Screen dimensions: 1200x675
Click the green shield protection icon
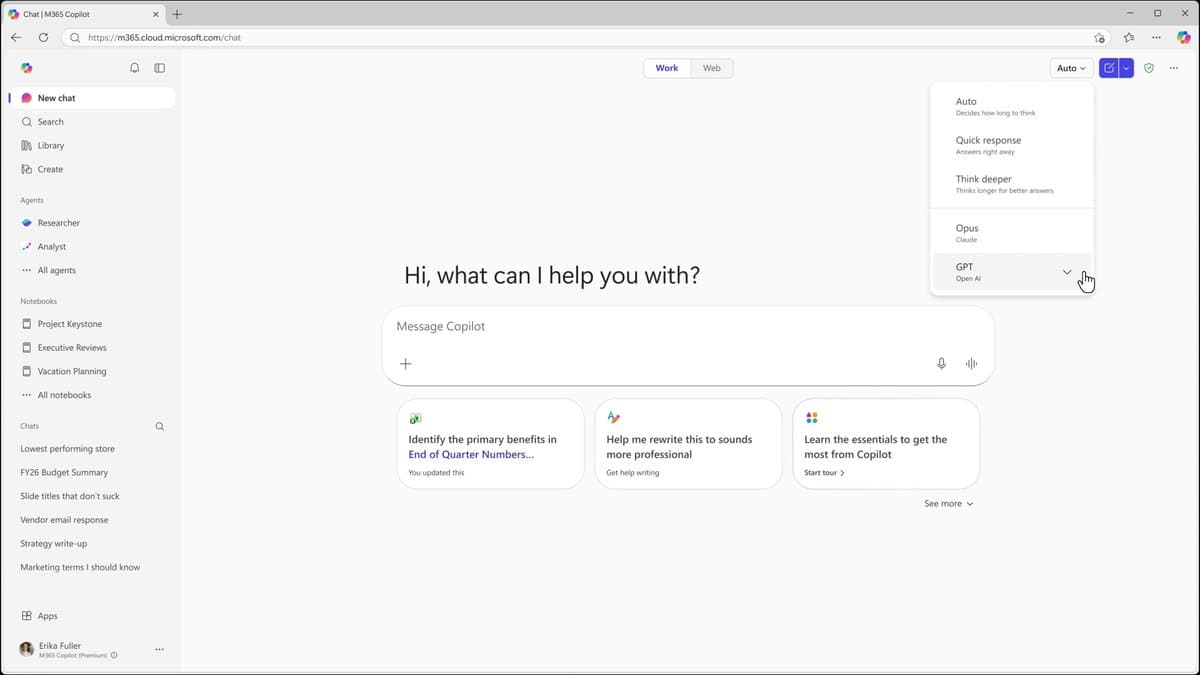1149,68
